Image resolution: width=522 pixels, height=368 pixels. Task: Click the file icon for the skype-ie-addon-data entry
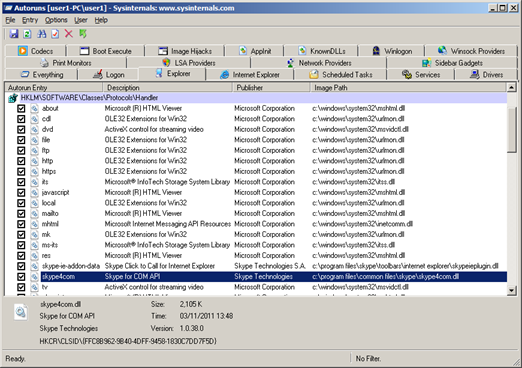(x=35, y=266)
